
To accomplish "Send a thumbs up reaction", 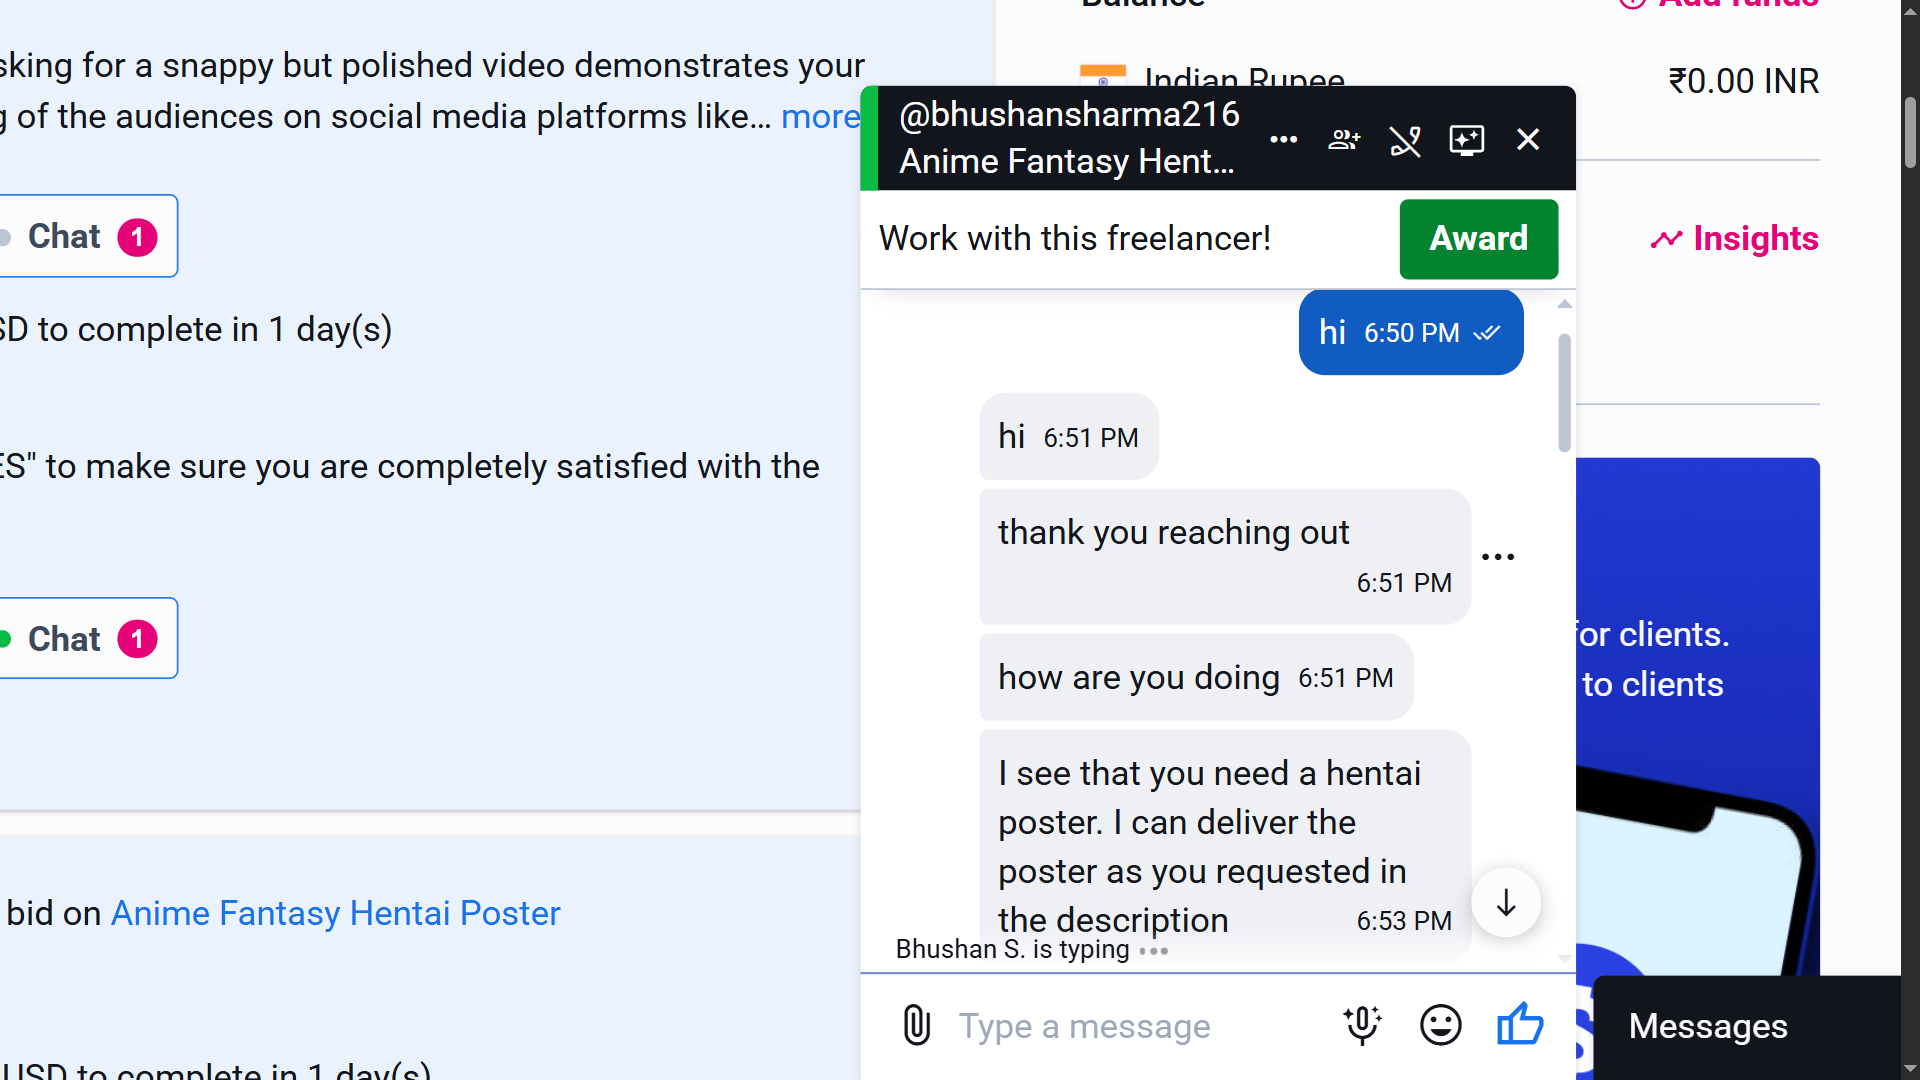I will pos(1520,1024).
